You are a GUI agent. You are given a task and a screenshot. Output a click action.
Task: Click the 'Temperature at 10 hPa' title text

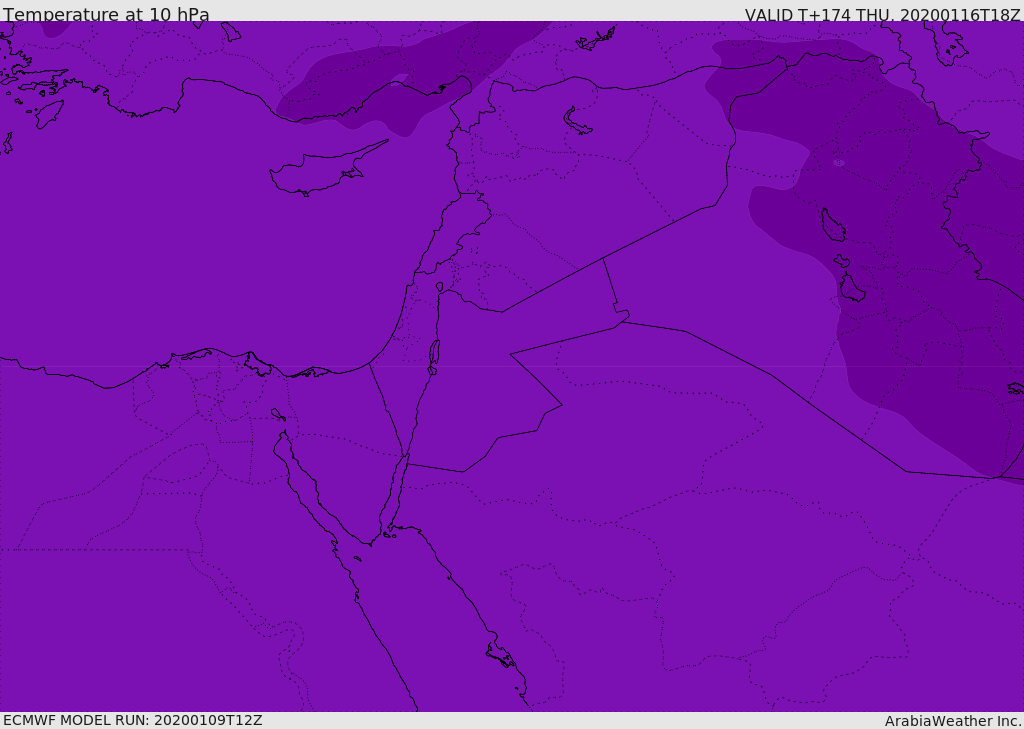coord(106,14)
